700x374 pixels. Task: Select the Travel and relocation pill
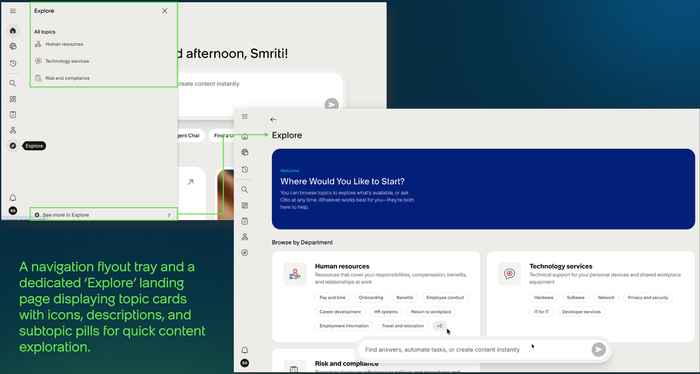403,326
